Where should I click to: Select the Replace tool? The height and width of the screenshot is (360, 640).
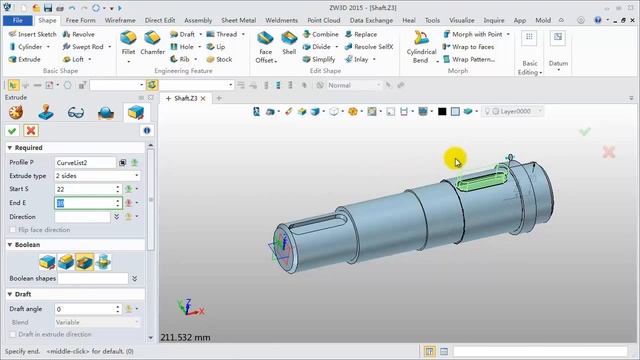[361, 34]
